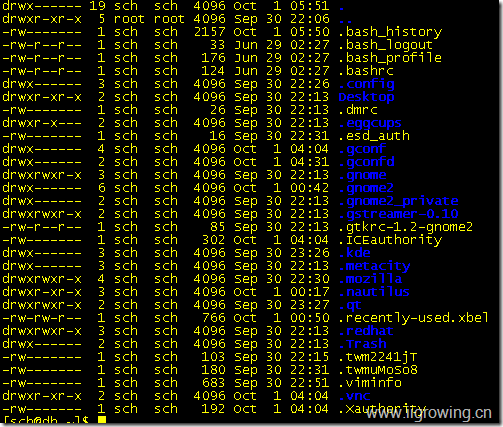Click the size 26 of .dmrc
The height and width of the screenshot is (427, 503).
point(217,110)
